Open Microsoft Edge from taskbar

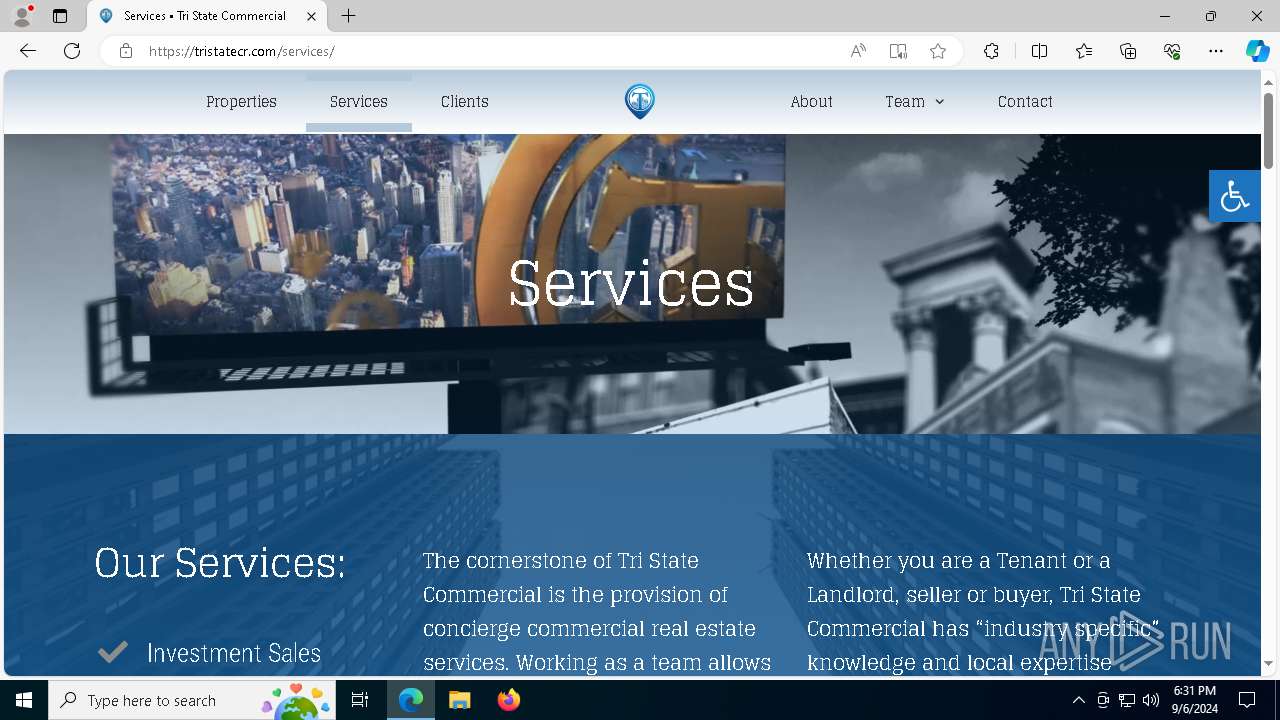coord(411,700)
